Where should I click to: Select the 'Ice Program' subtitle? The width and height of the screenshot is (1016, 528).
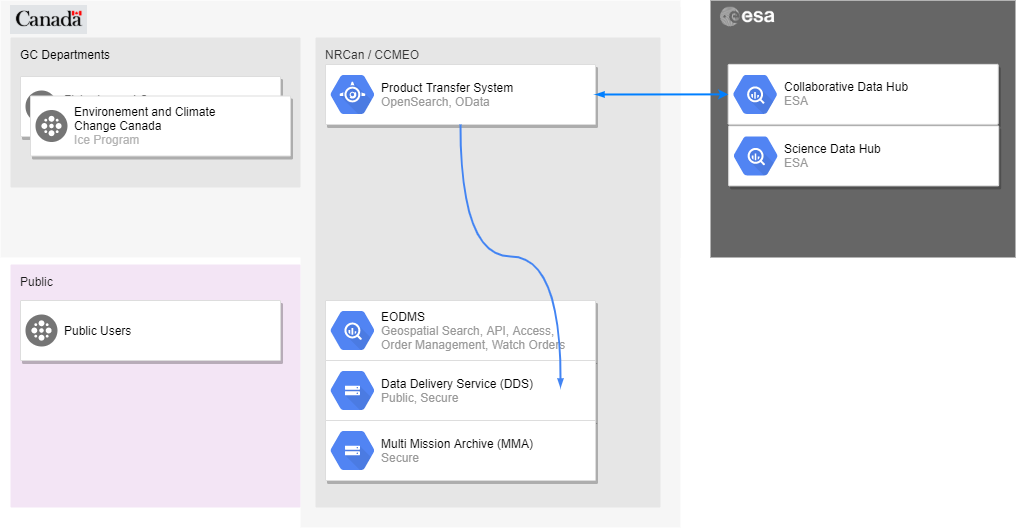[106, 140]
